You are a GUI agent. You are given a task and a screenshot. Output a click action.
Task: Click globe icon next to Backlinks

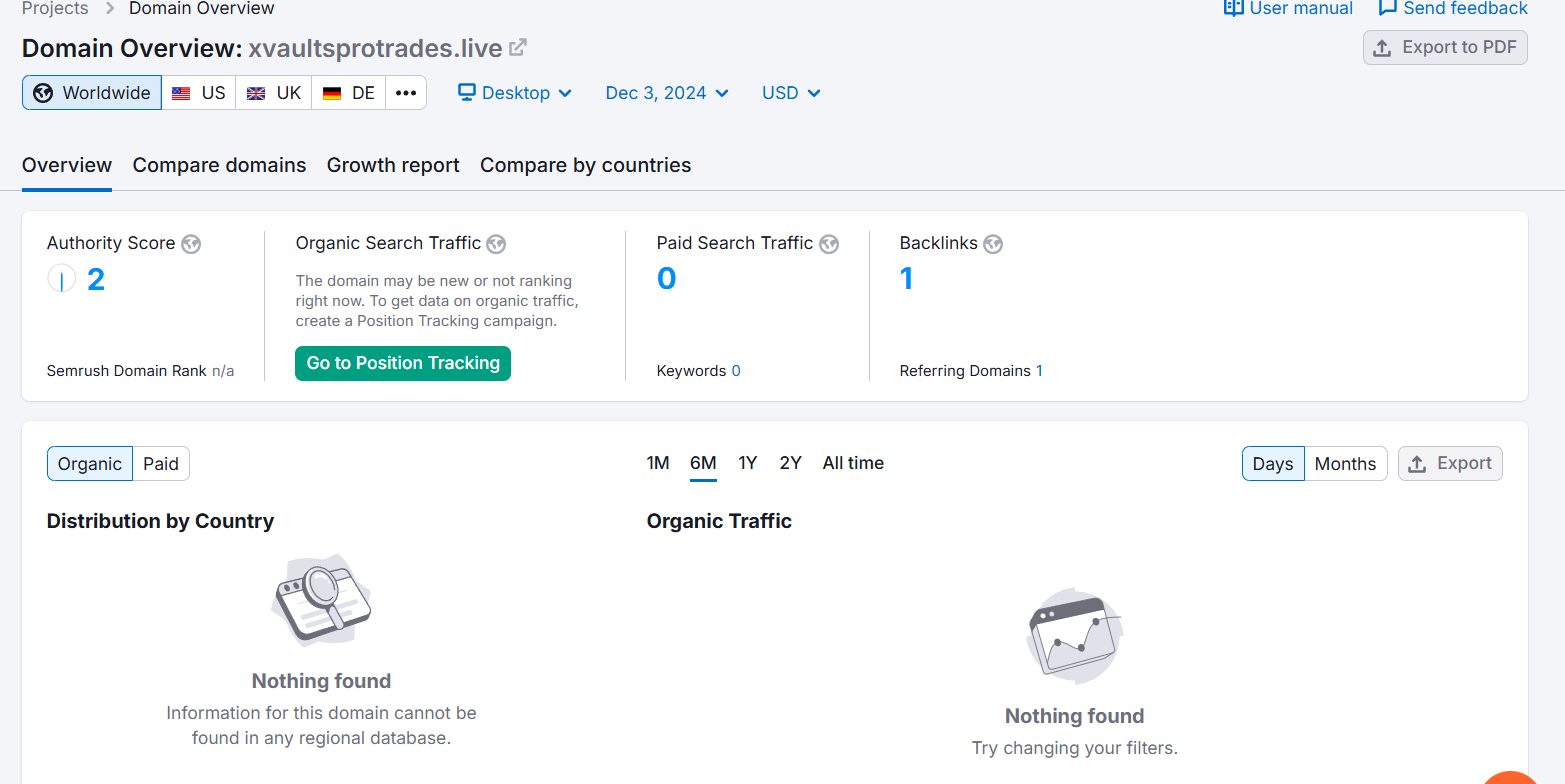[992, 244]
